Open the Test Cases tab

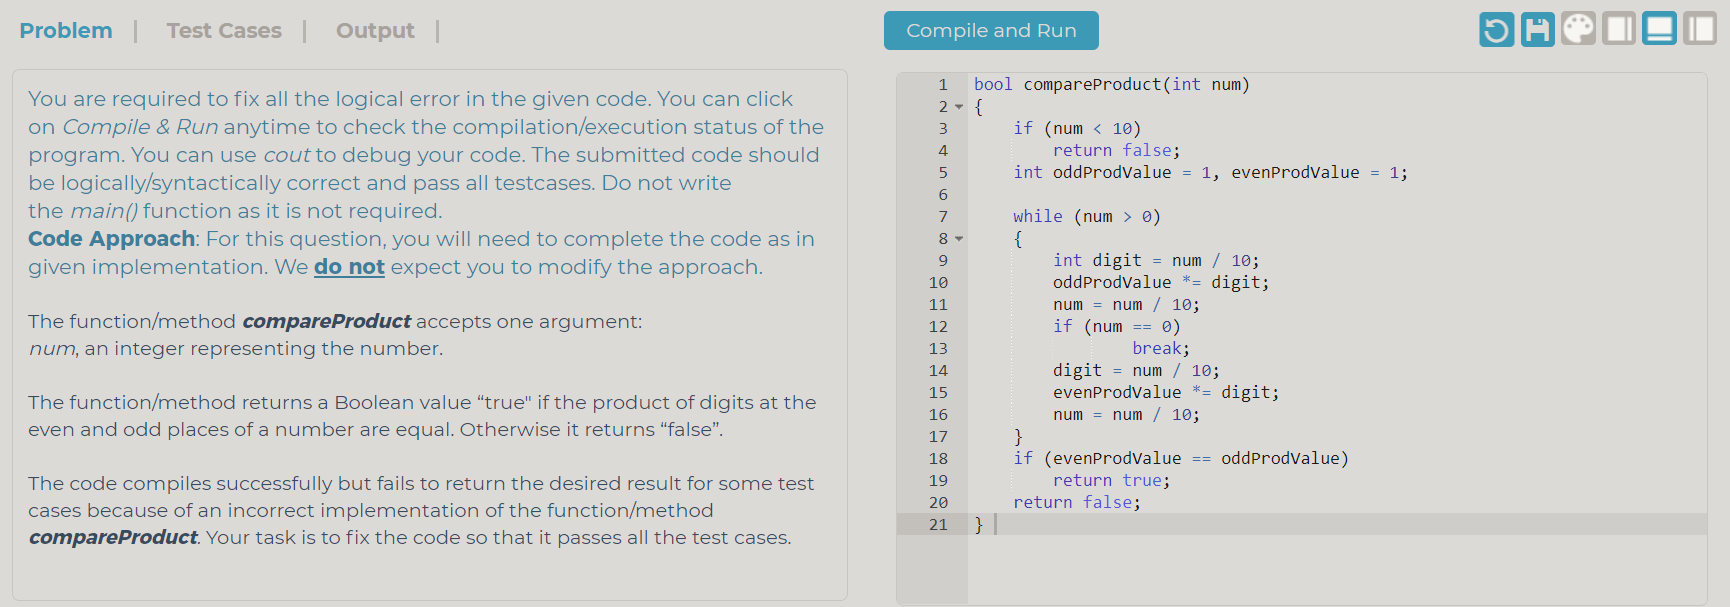click(224, 31)
